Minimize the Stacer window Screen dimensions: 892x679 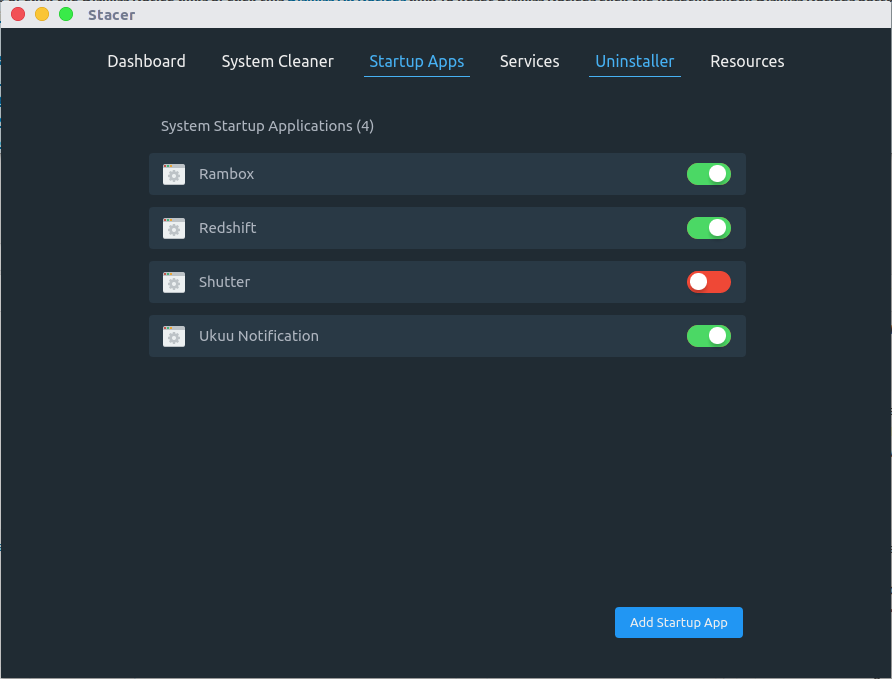[x=42, y=14]
